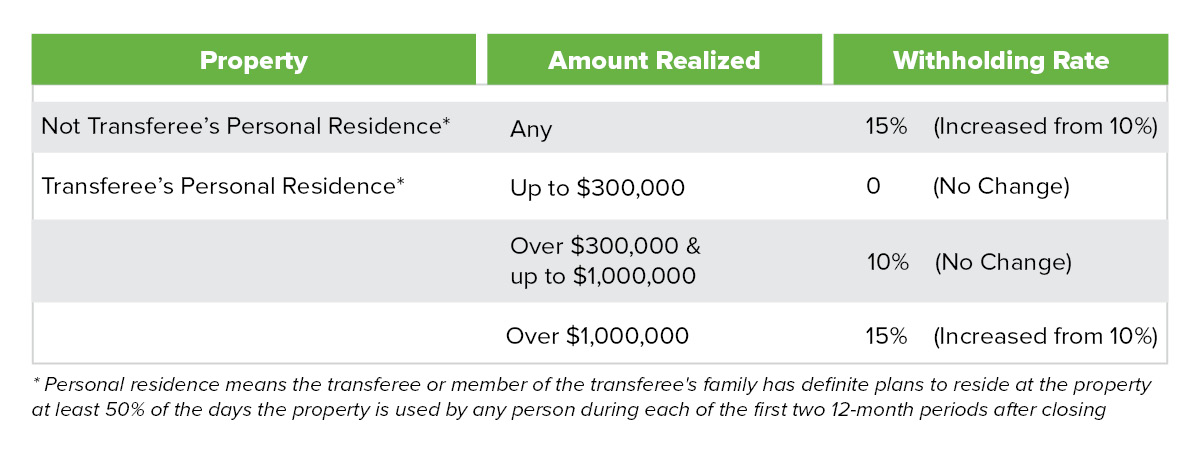Click the asterisk after Not Transferee's Personal Residence
1200x450 pixels.
[x=447, y=121]
